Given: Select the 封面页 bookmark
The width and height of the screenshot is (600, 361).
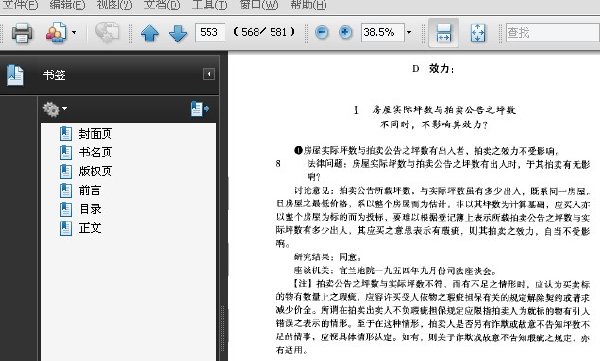Looking at the screenshot, I should 95,134.
